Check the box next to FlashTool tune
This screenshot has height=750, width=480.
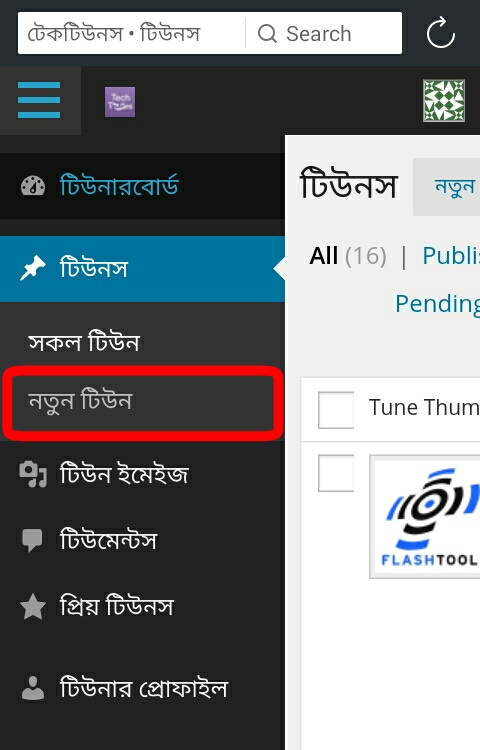pyautogui.click(x=336, y=473)
